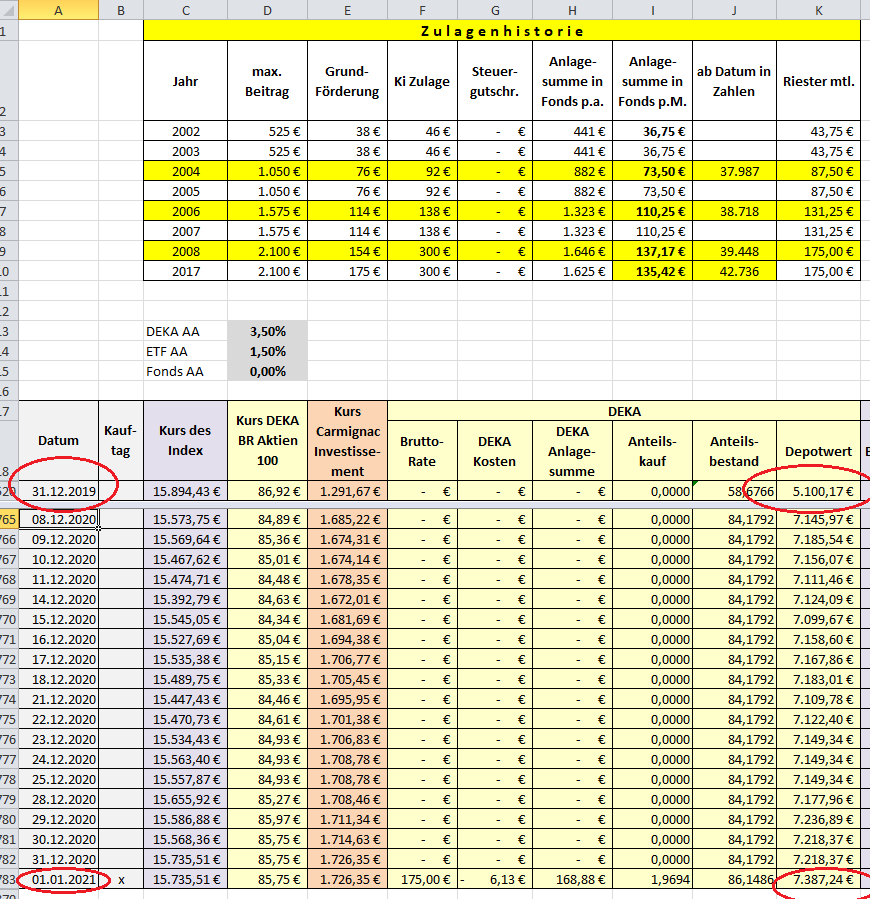Select the Depotwert cell showing 7.387,24 €
The image size is (870, 899).
coord(818,879)
